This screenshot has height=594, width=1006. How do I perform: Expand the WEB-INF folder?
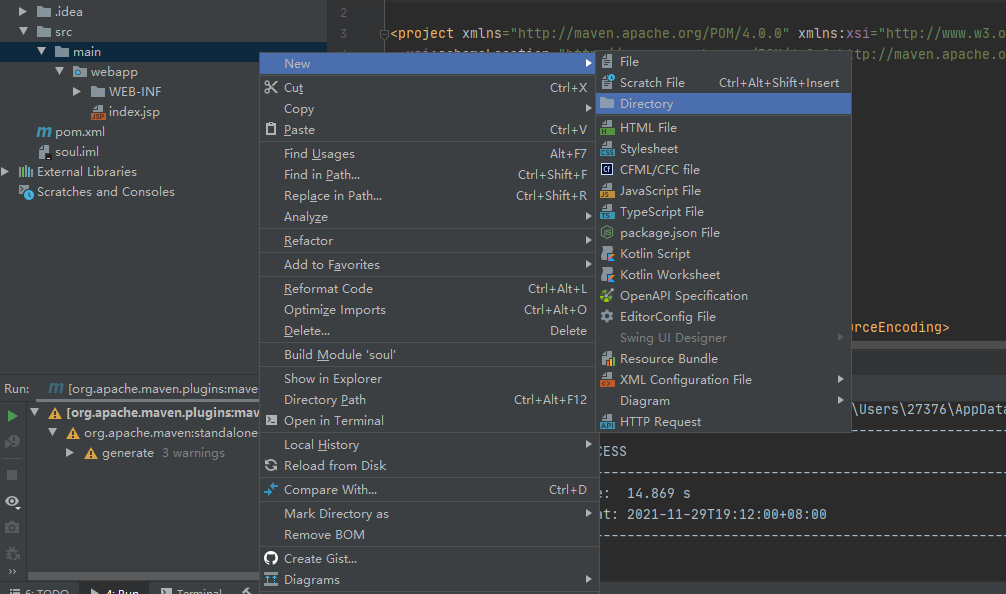pyautogui.click(x=76, y=91)
